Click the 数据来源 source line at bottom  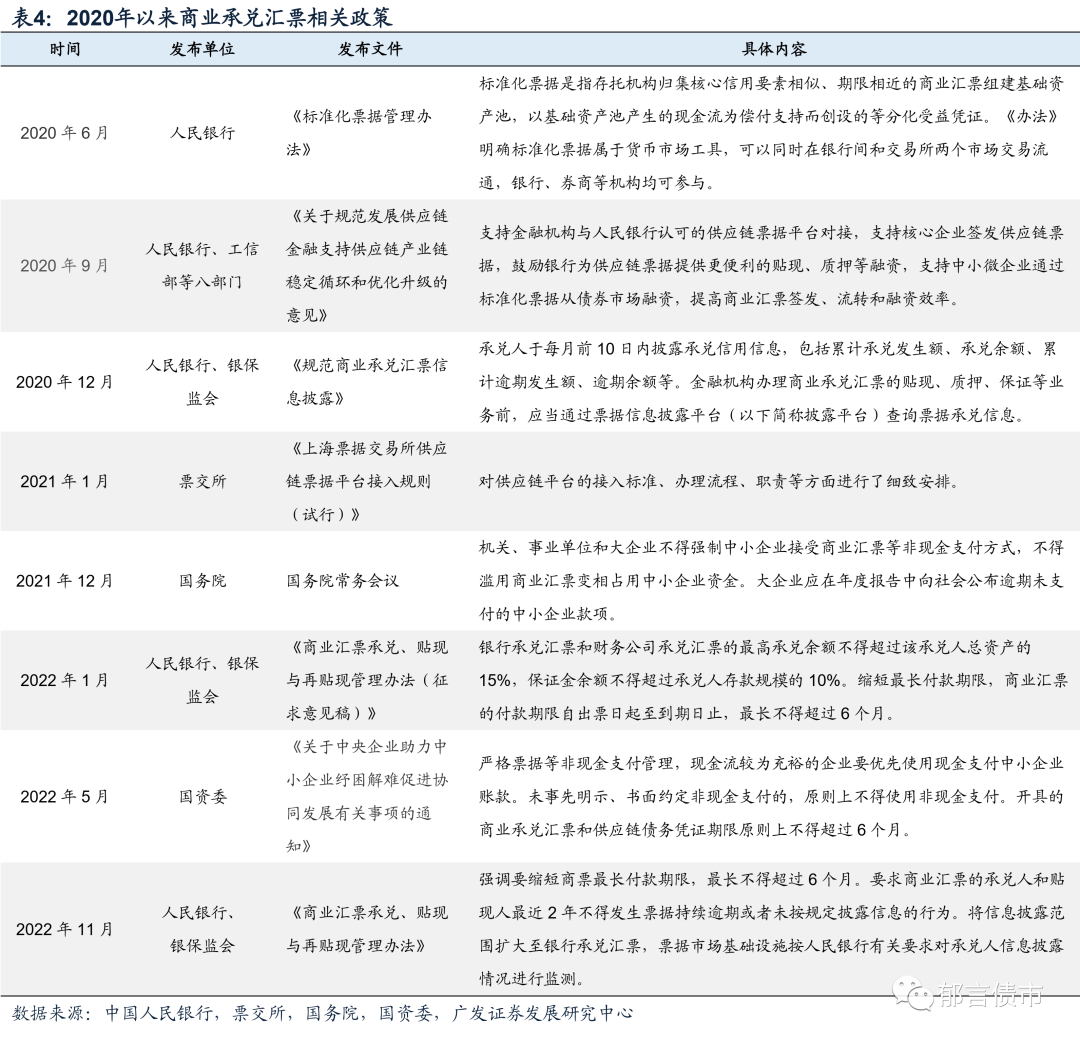322,1013
